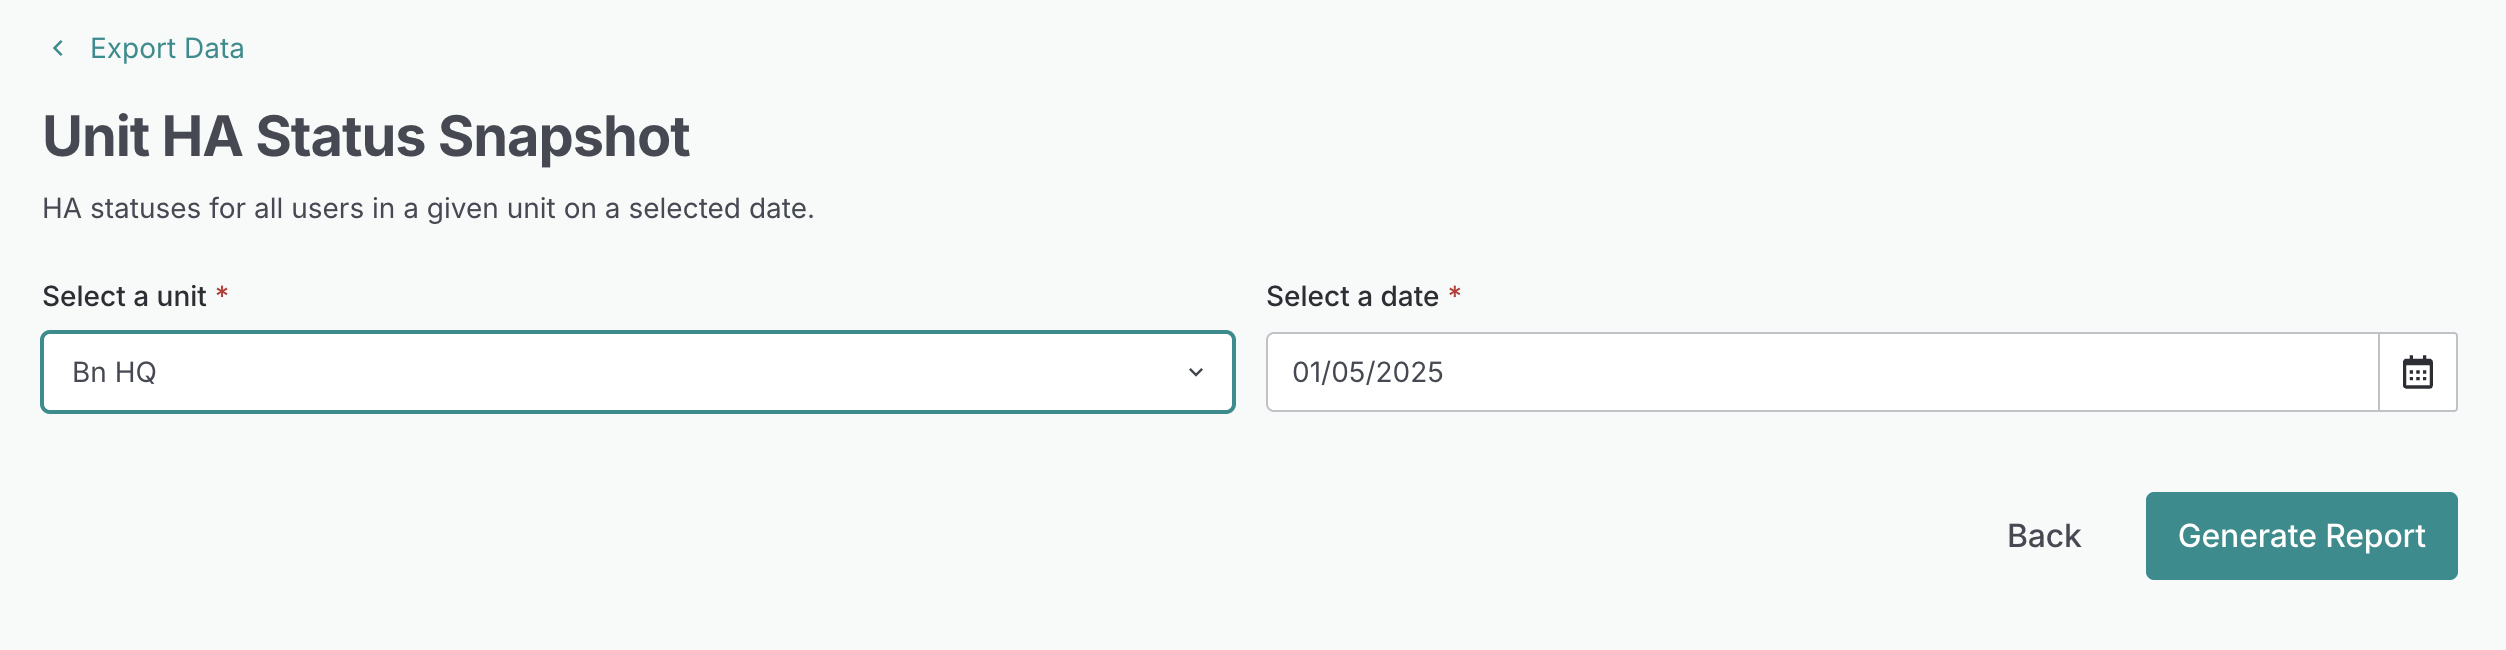The width and height of the screenshot is (2506, 650).
Task: Click the HA statuses description text
Action: 428,208
